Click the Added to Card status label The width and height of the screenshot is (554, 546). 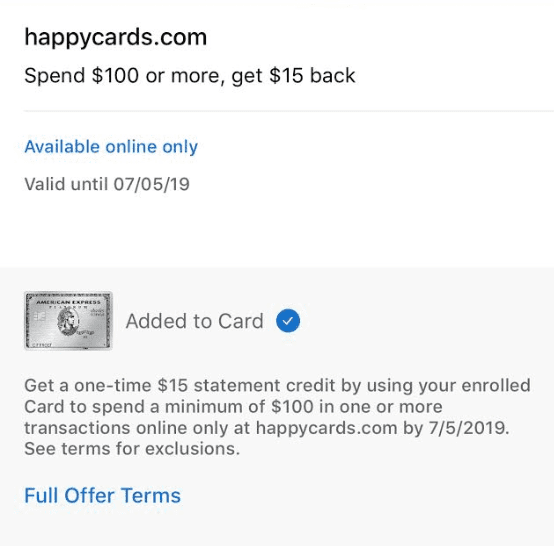click(x=195, y=321)
